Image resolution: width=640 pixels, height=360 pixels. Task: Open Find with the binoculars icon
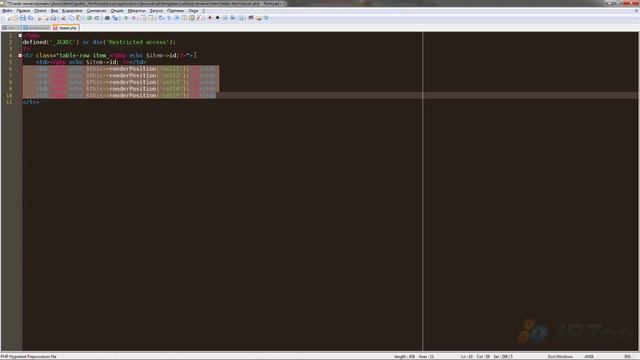pos(107,18)
